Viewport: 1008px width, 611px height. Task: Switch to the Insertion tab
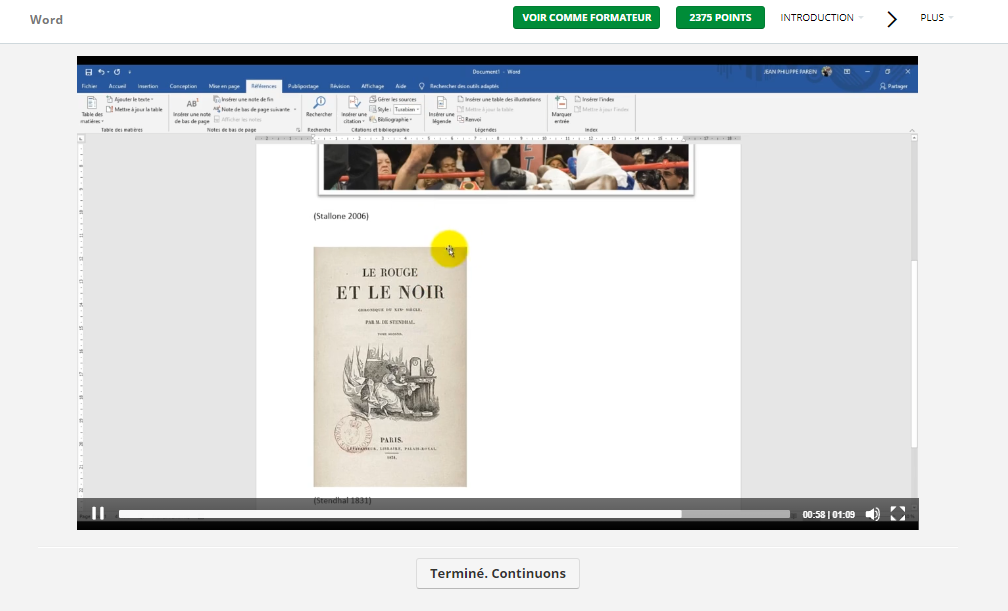(x=148, y=86)
